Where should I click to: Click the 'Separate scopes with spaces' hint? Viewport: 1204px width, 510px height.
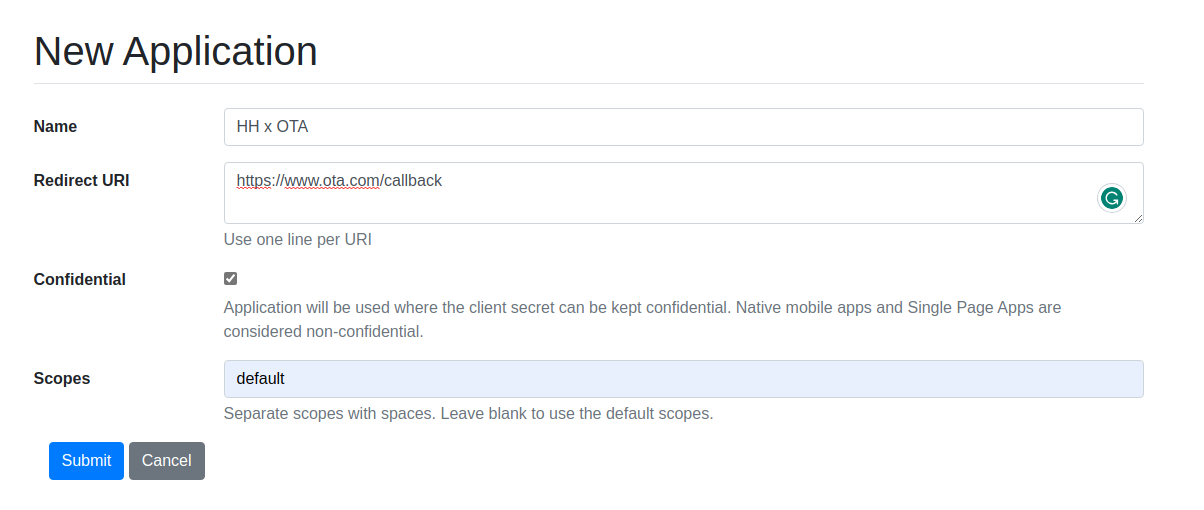click(468, 414)
